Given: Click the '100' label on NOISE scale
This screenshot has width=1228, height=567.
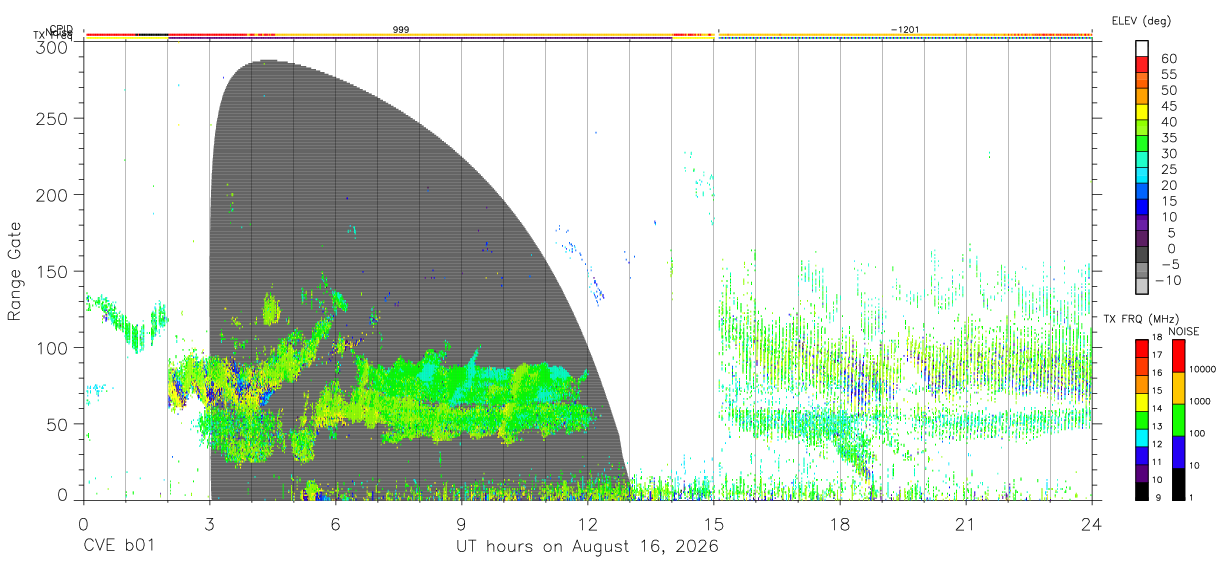Looking at the screenshot, I should [1199, 433].
